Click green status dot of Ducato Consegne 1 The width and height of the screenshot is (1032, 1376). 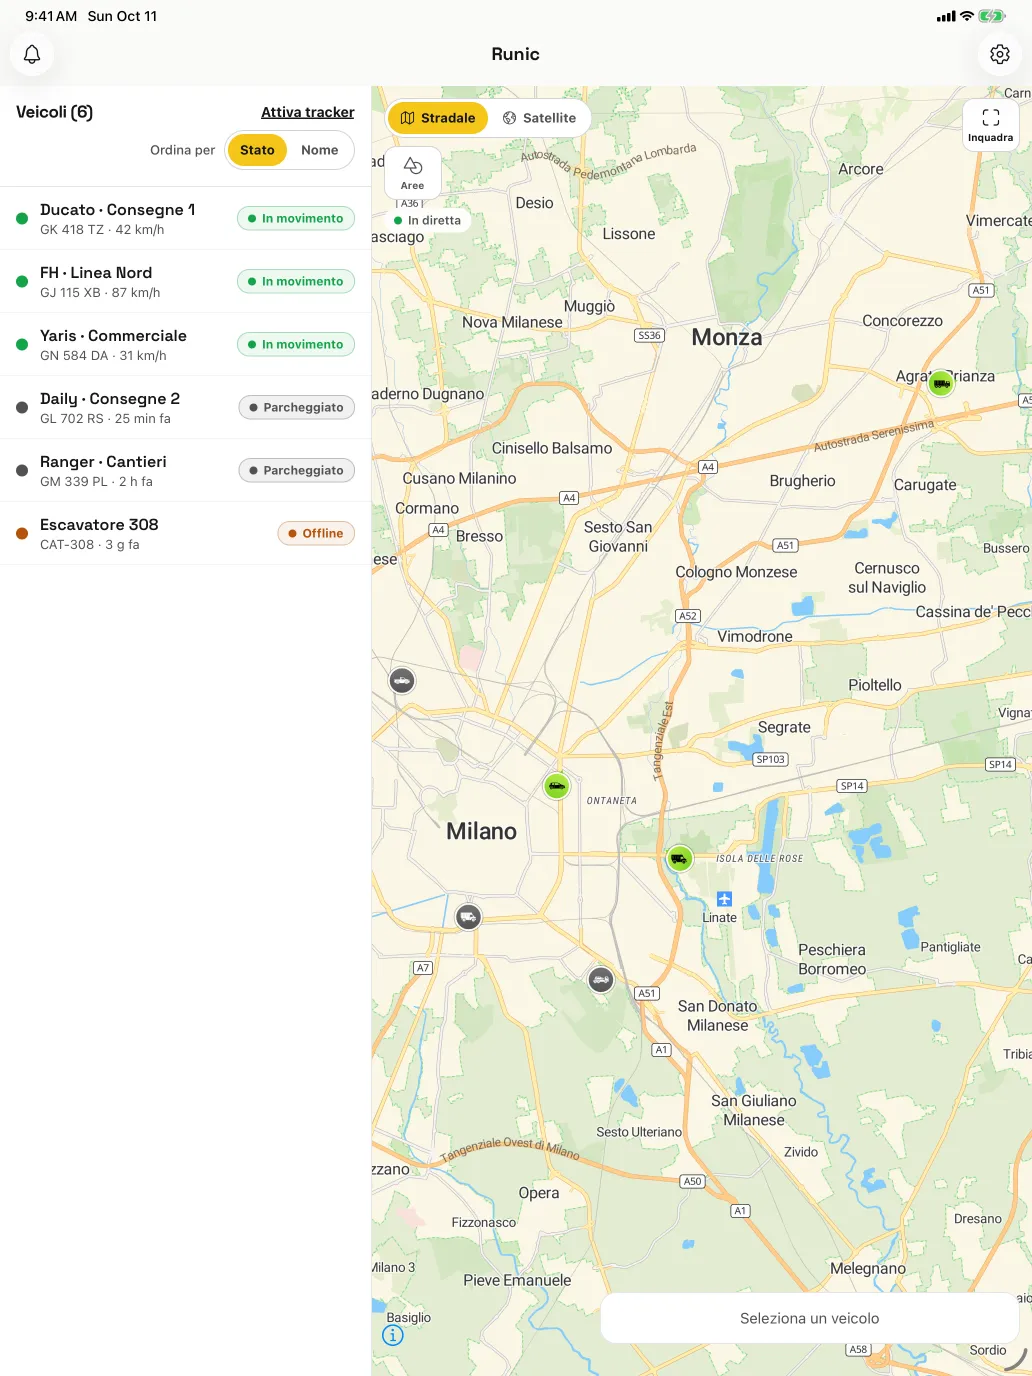tap(22, 218)
